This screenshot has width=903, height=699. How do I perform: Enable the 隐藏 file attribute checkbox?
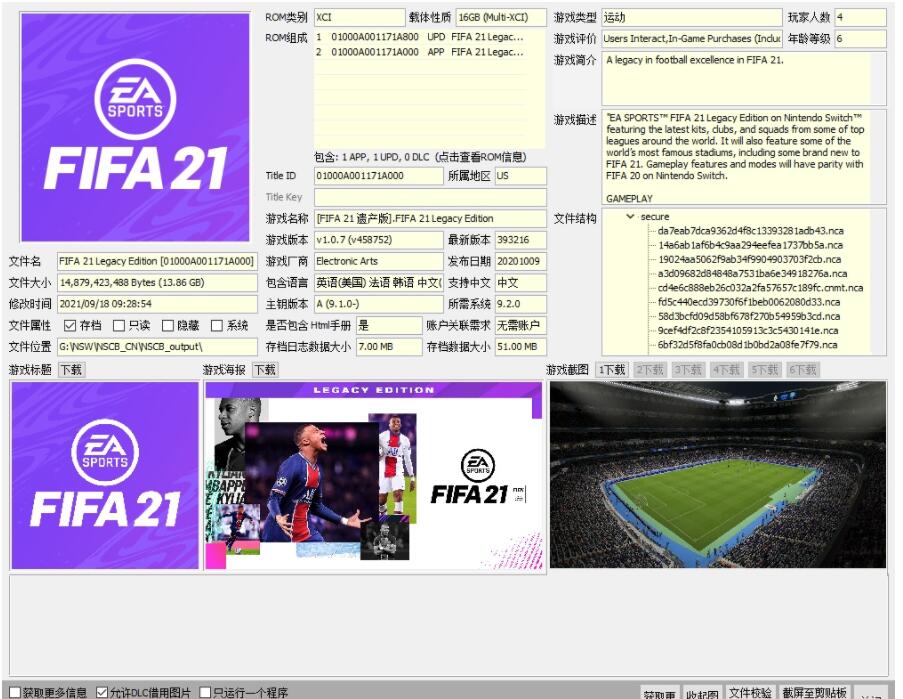coord(168,326)
